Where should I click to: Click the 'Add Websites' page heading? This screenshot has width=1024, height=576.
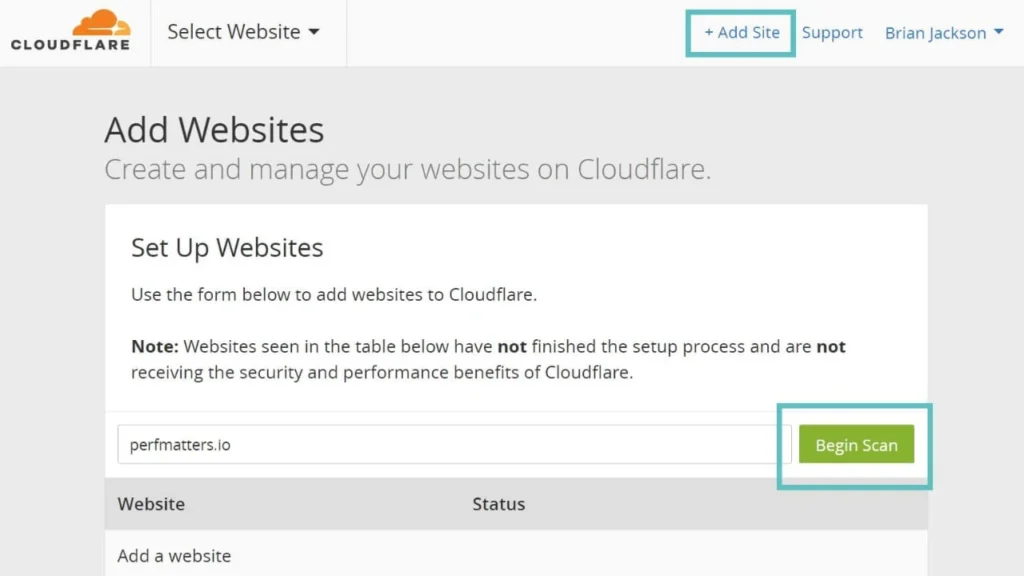(x=214, y=130)
